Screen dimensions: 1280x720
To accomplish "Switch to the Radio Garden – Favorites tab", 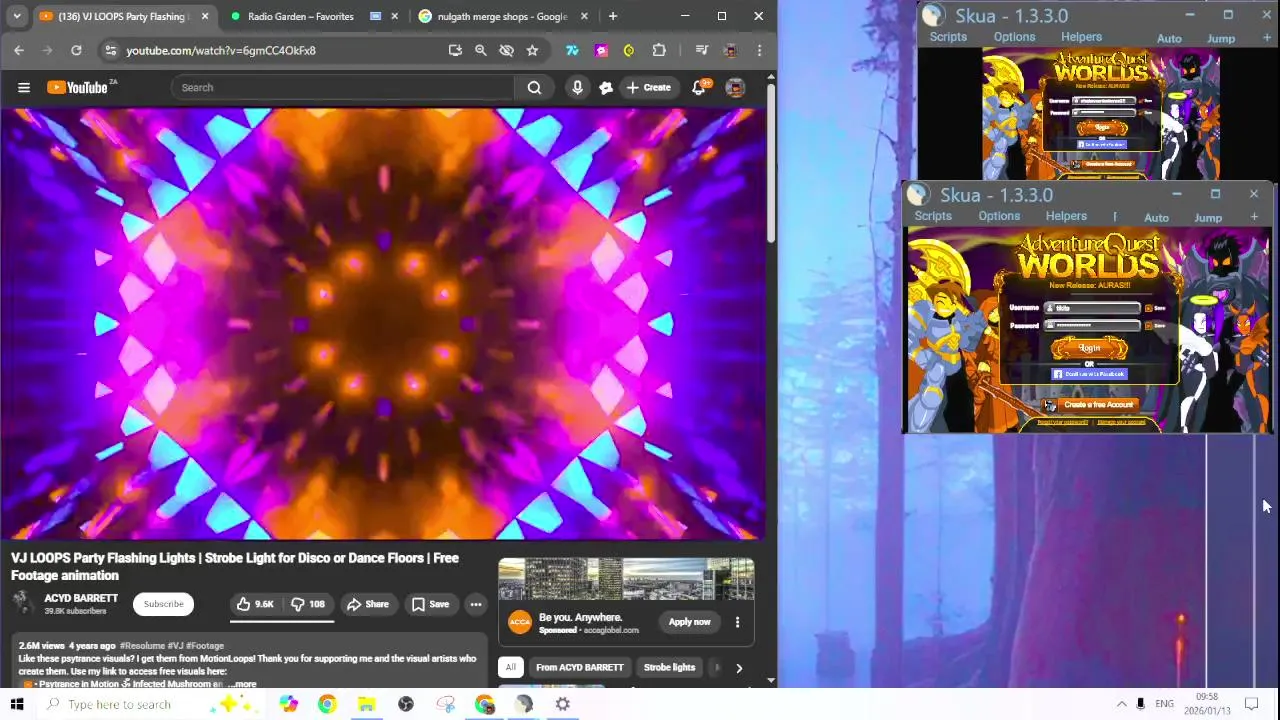I will tap(300, 16).
